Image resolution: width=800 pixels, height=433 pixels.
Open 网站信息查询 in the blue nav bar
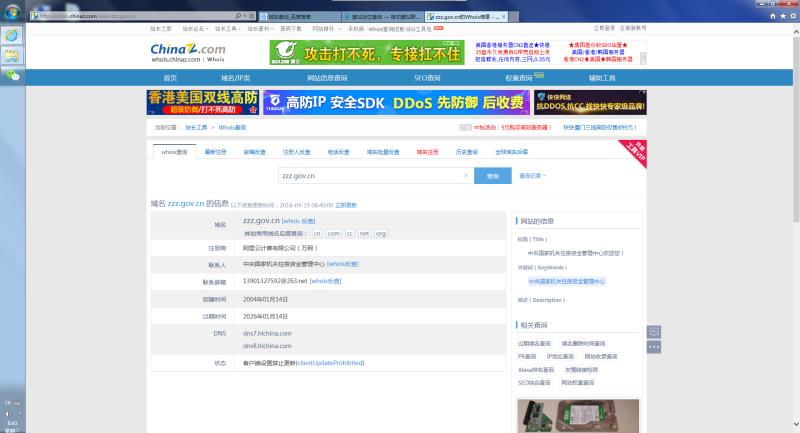[327, 78]
